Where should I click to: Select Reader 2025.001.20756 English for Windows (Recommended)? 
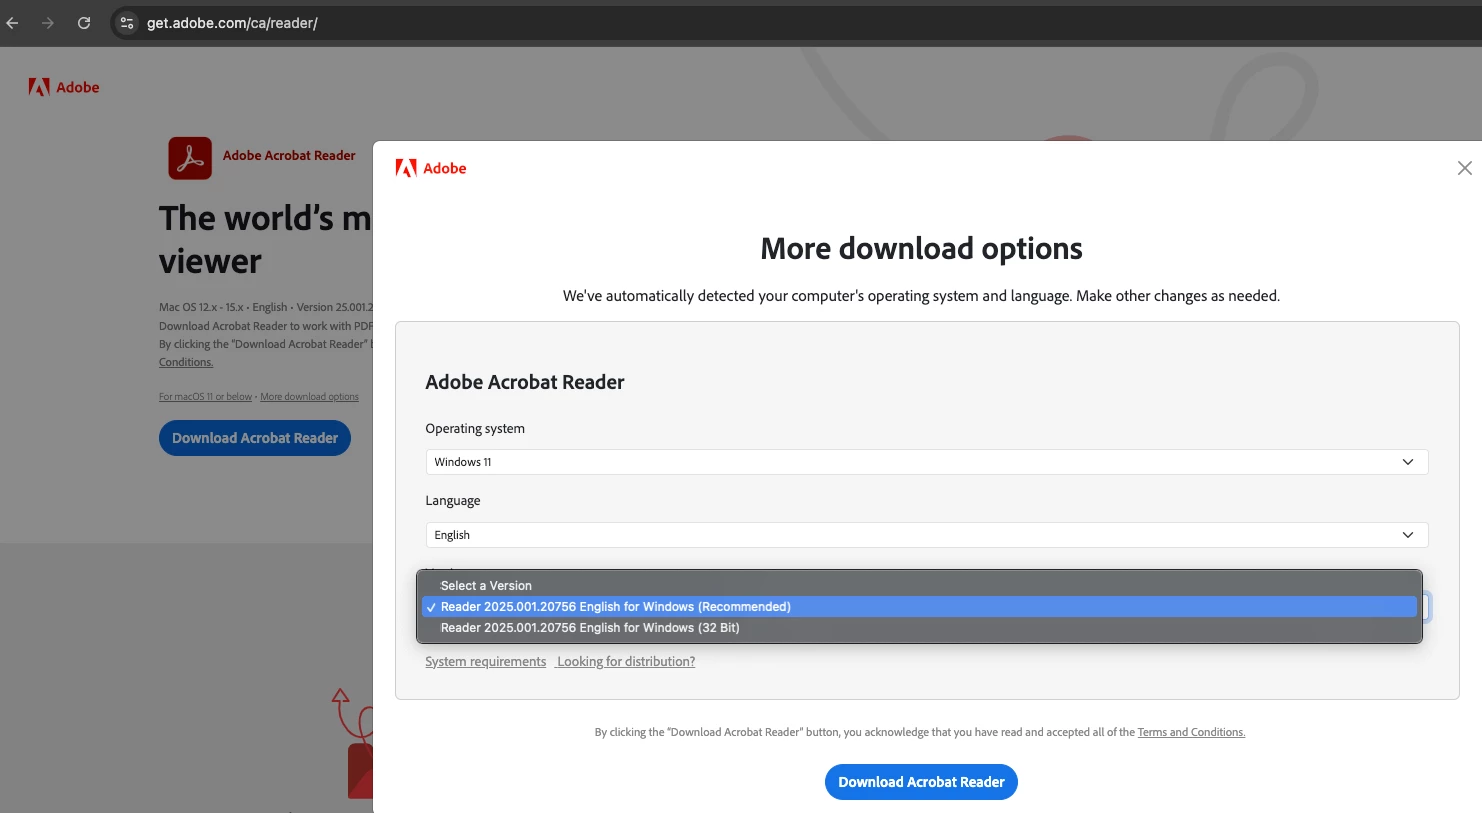pos(919,607)
